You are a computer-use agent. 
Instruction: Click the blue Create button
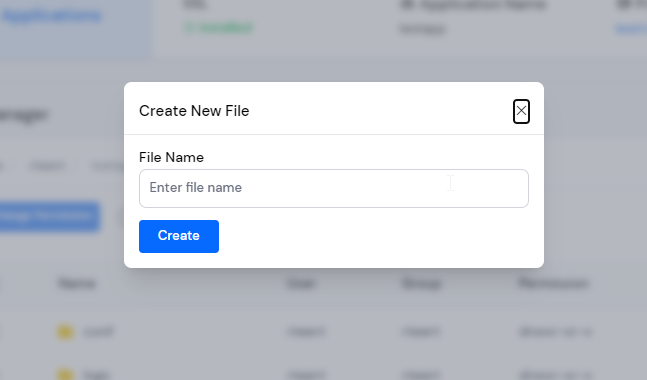tap(179, 236)
